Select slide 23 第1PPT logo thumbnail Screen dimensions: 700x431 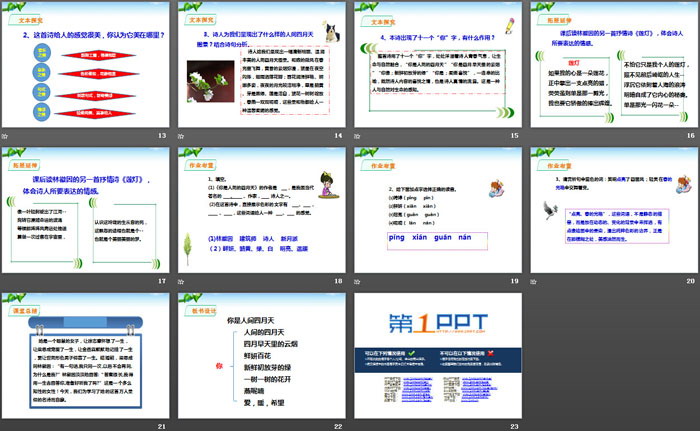[x=438, y=356]
